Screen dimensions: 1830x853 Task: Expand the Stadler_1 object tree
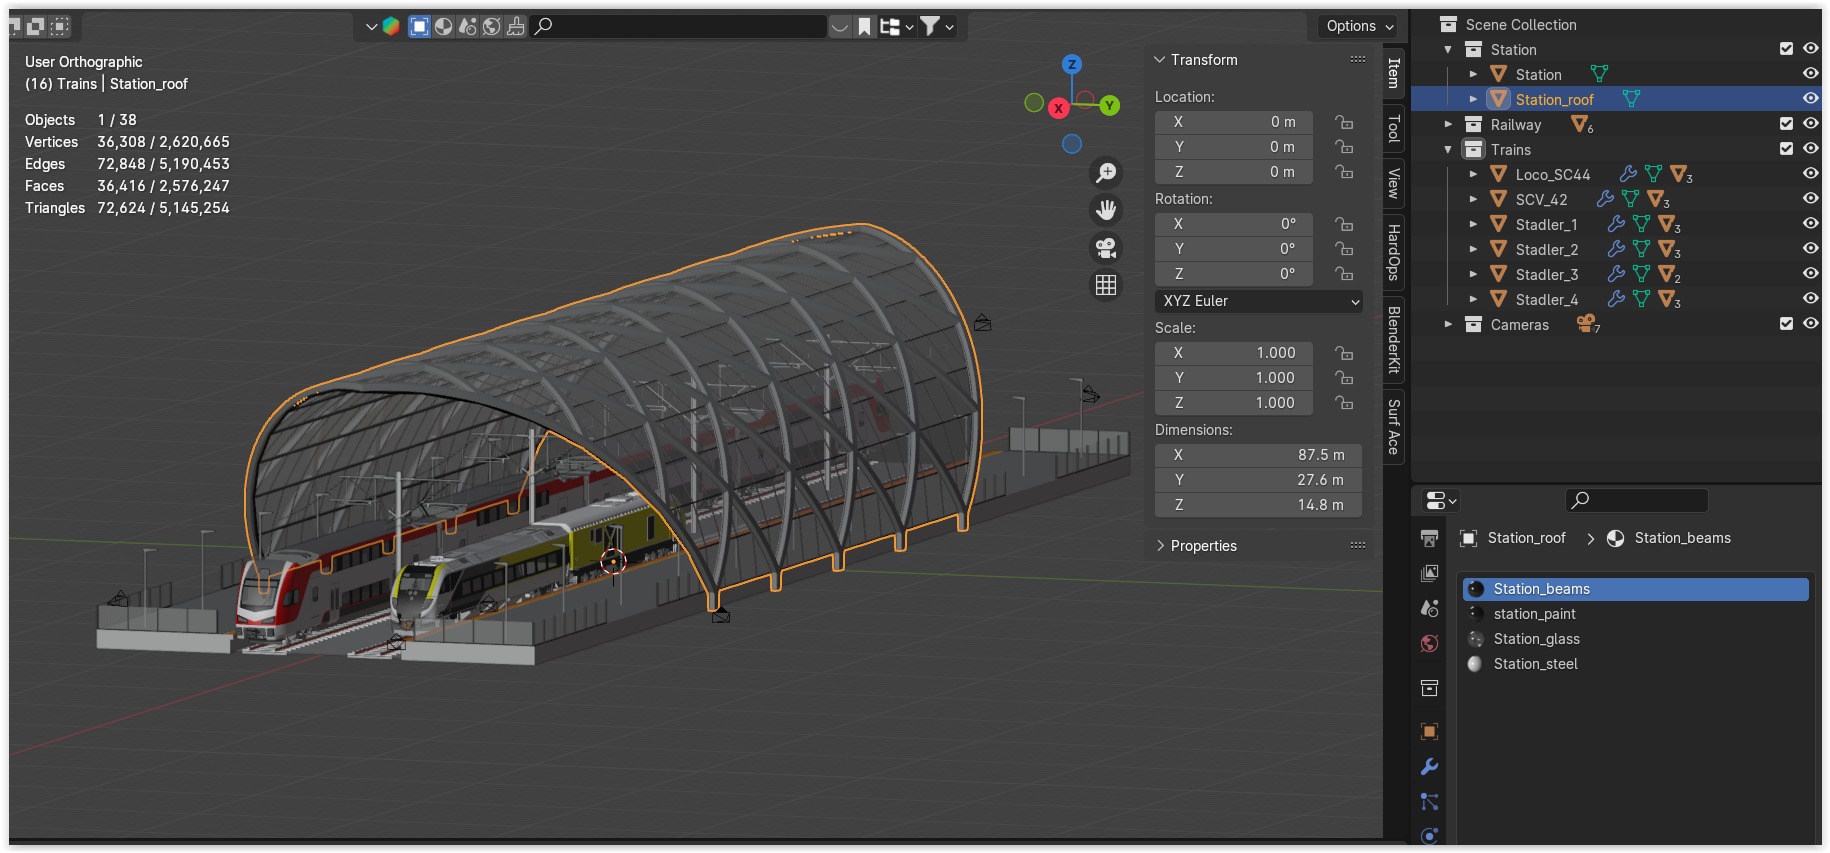coord(1473,224)
